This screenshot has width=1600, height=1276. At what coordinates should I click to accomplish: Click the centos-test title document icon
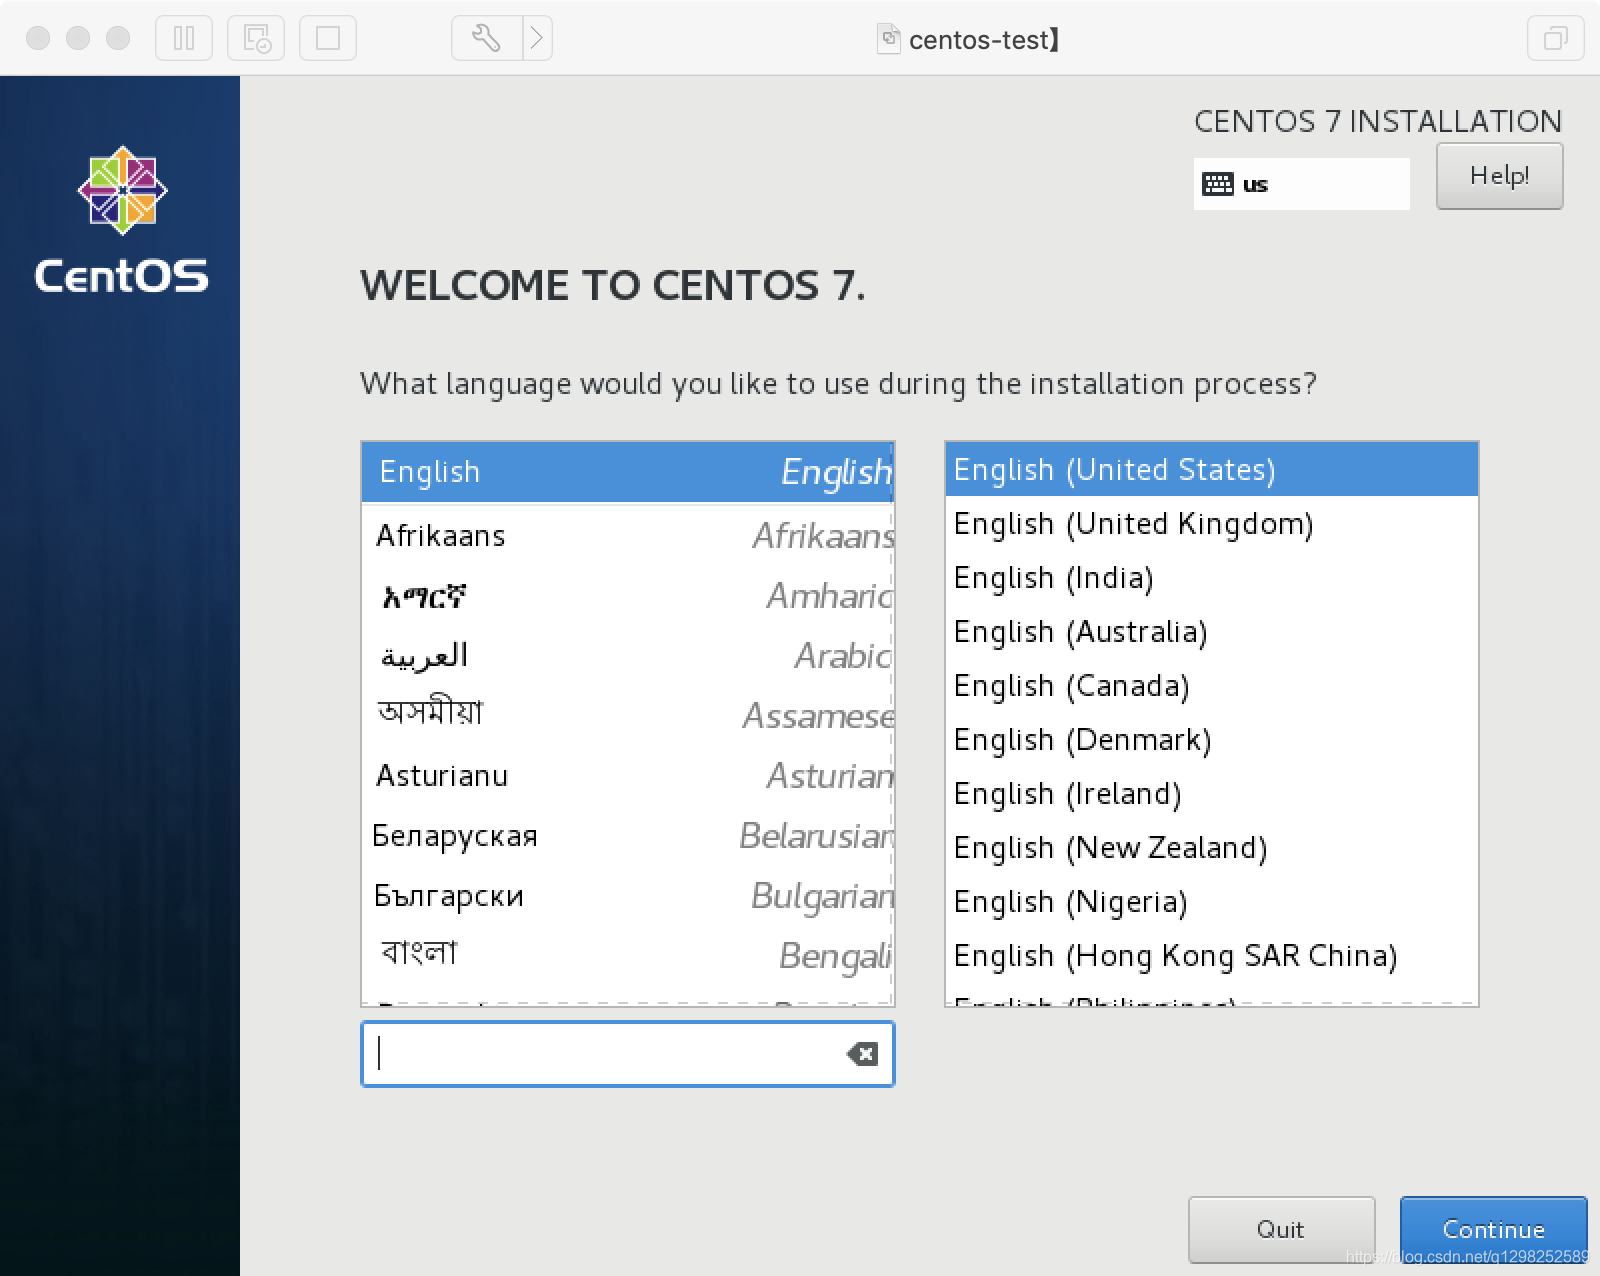tap(888, 39)
